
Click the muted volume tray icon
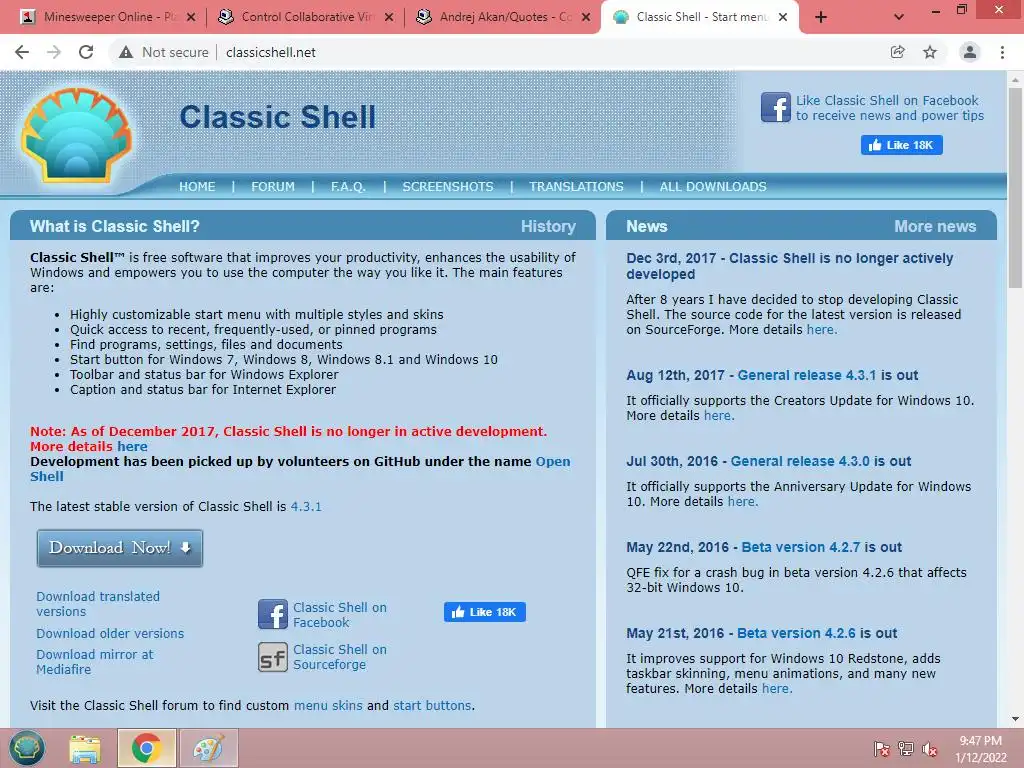click(x=930, y=749)
